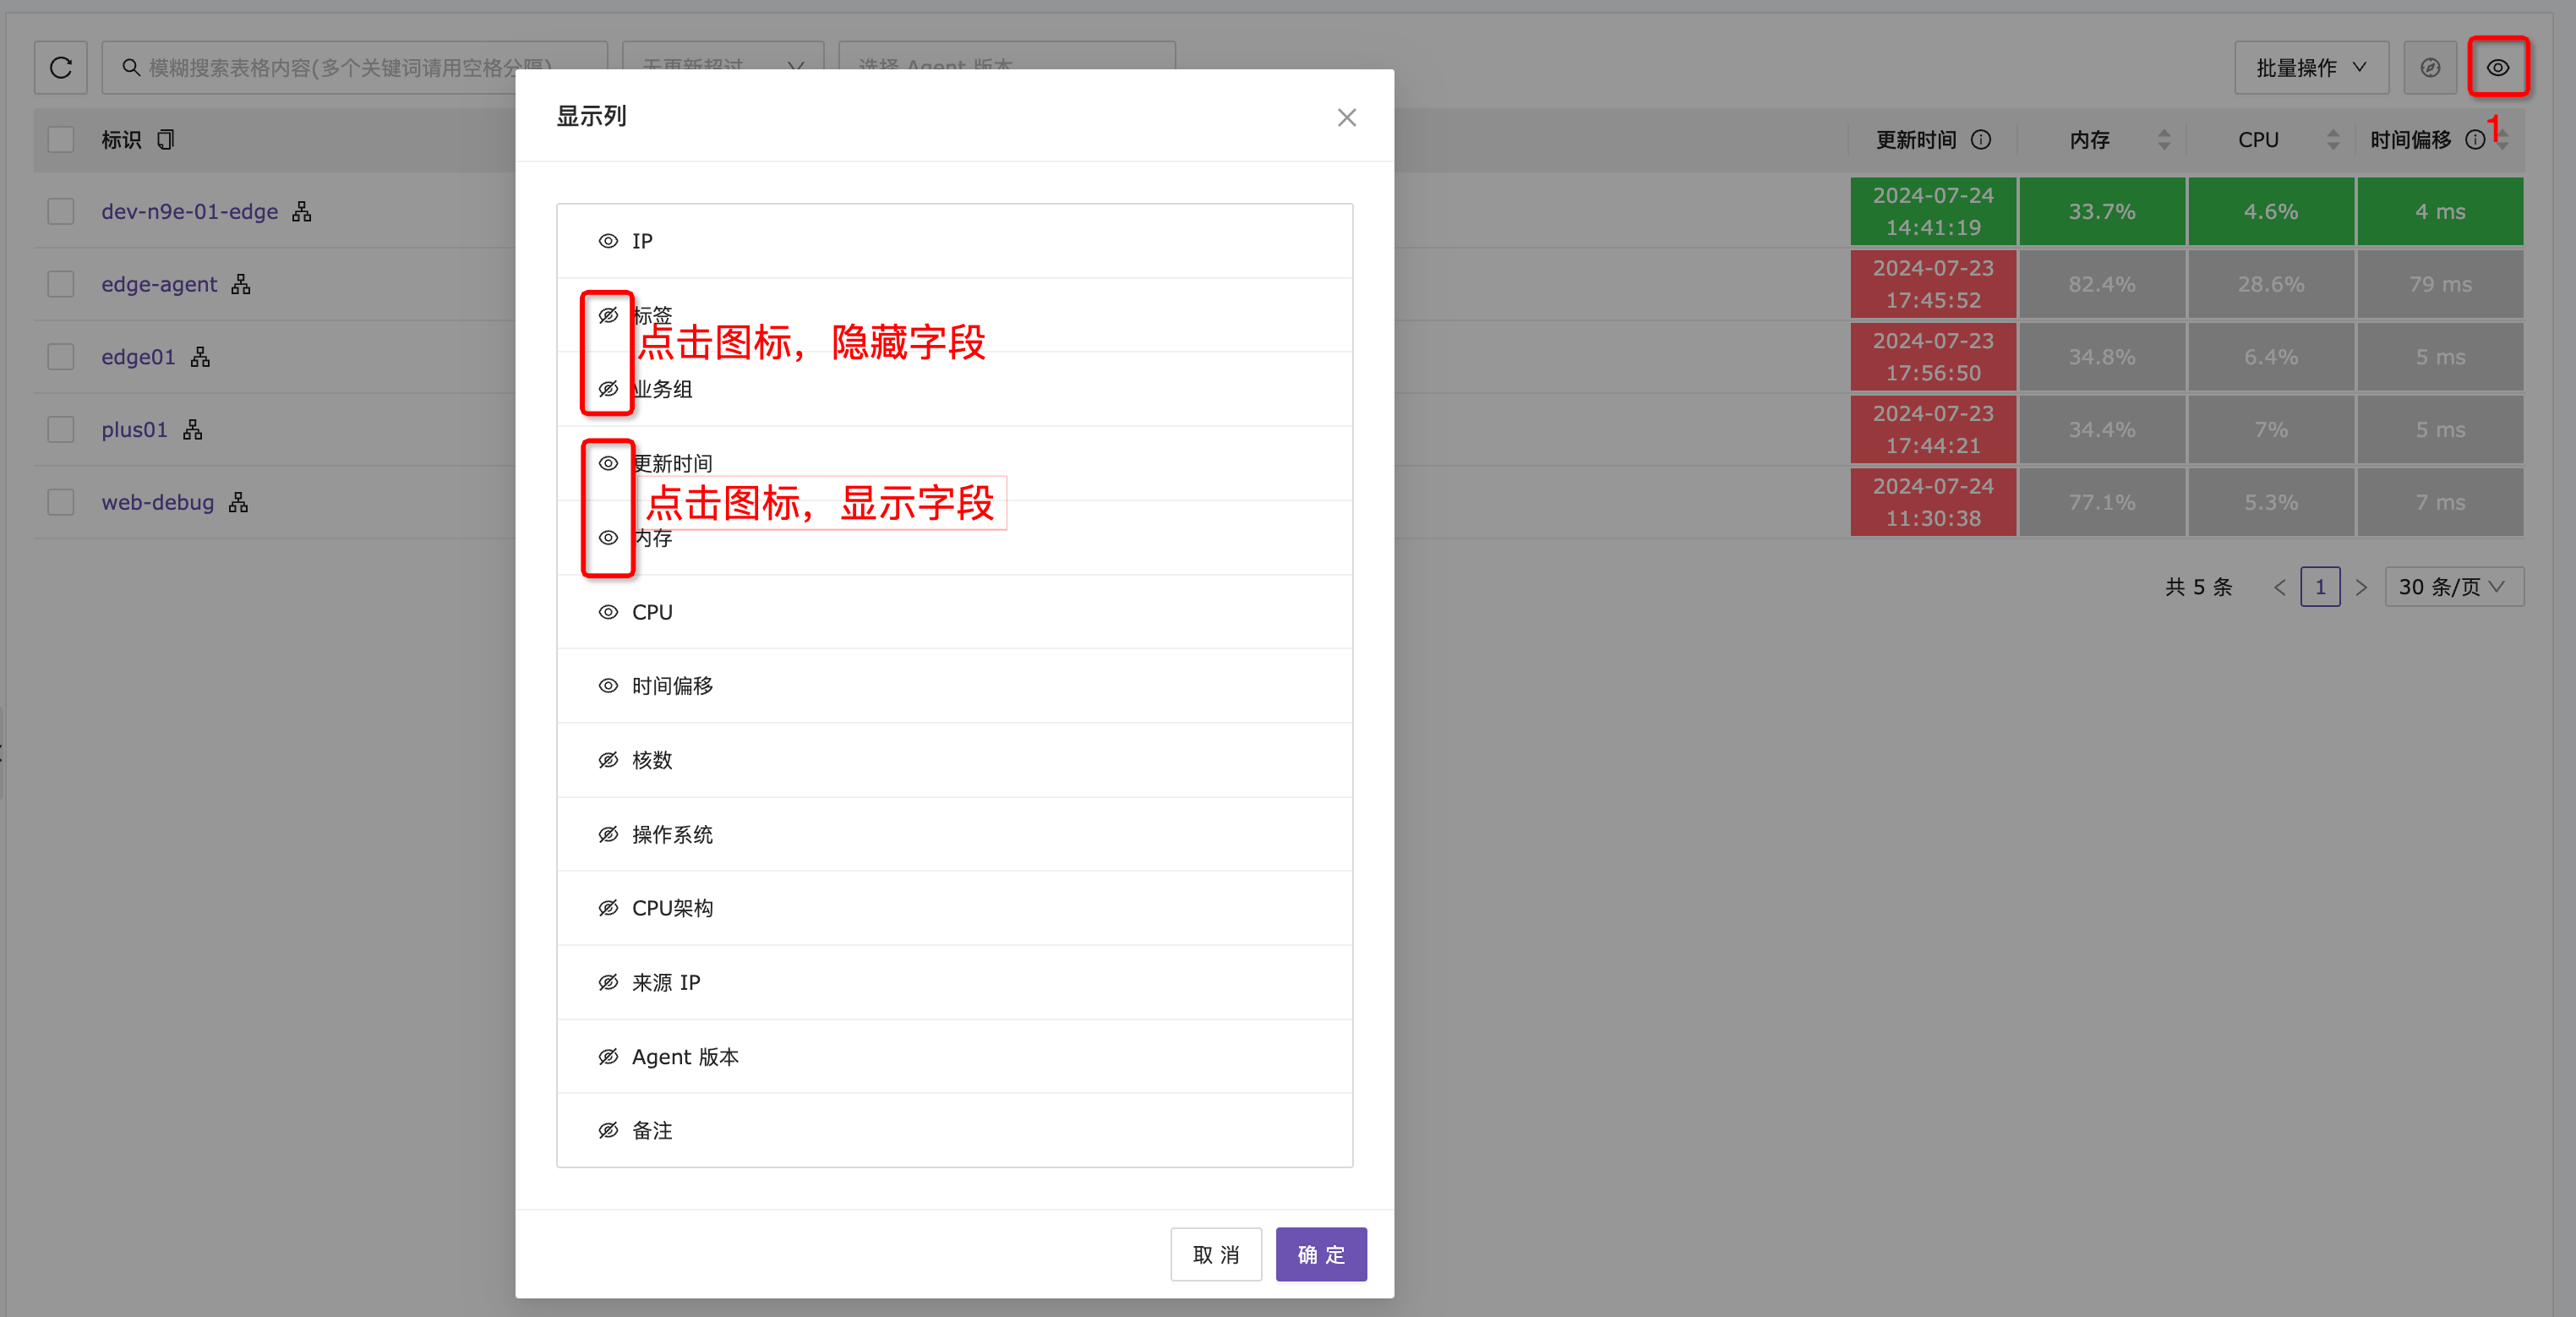Click info icon next to 更新时间 header

pos(1981,140)
